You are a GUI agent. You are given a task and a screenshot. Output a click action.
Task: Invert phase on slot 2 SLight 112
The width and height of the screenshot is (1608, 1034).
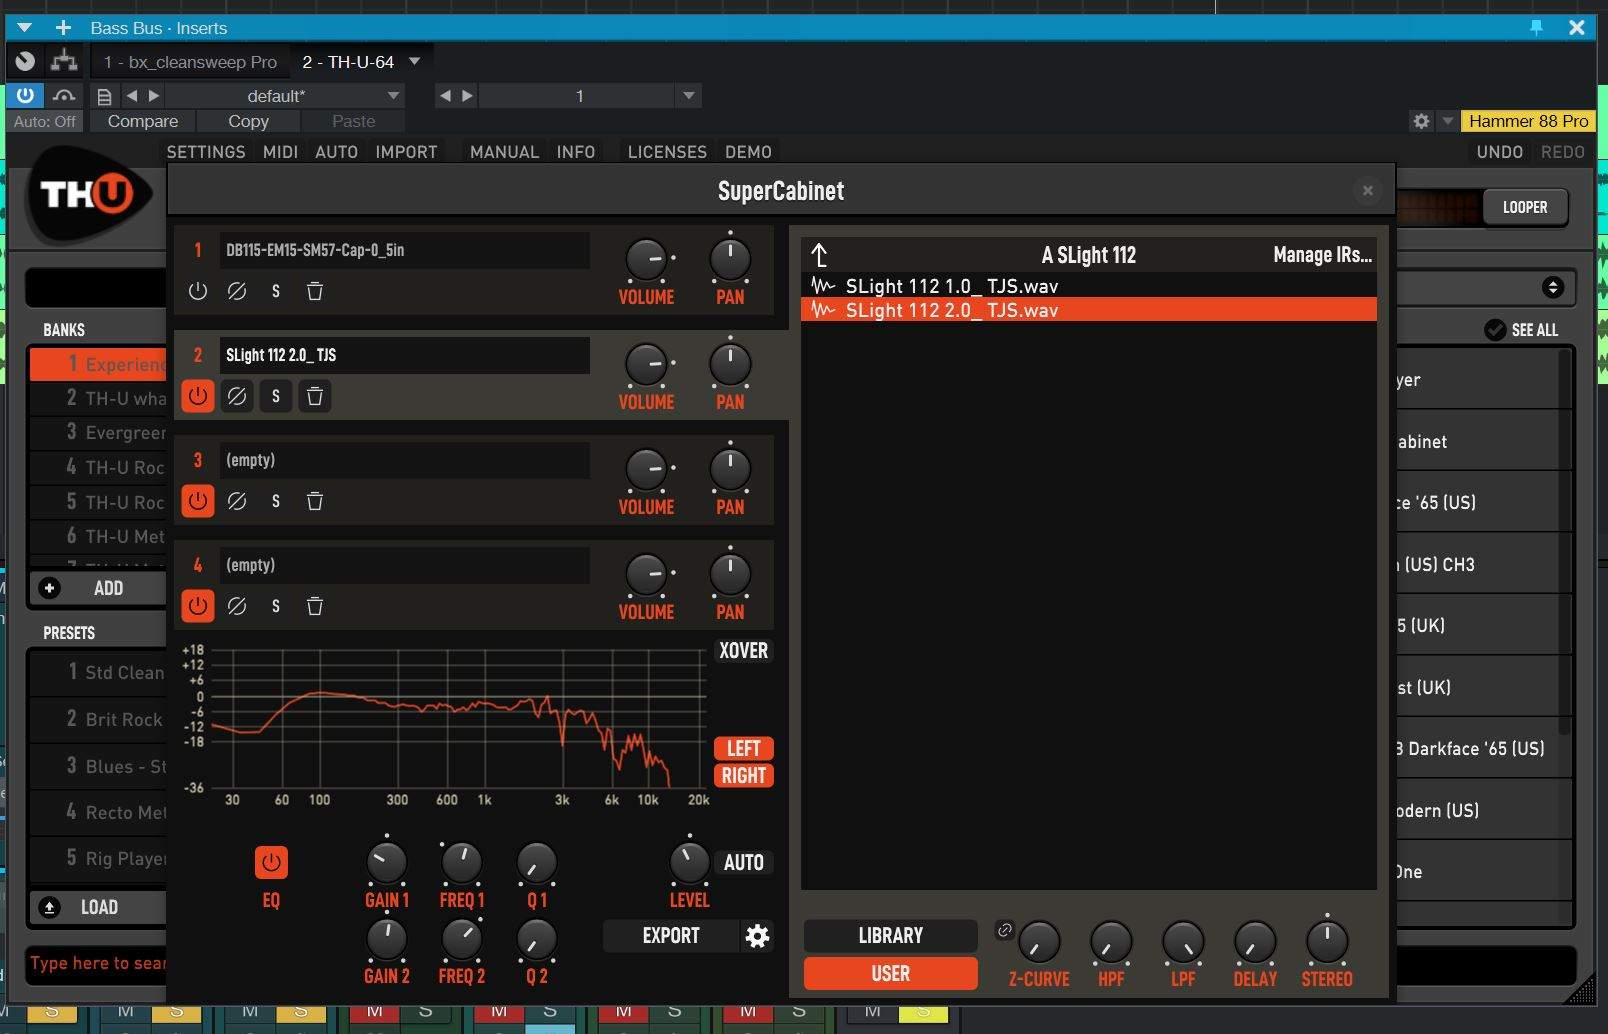(x=237, y=396)
